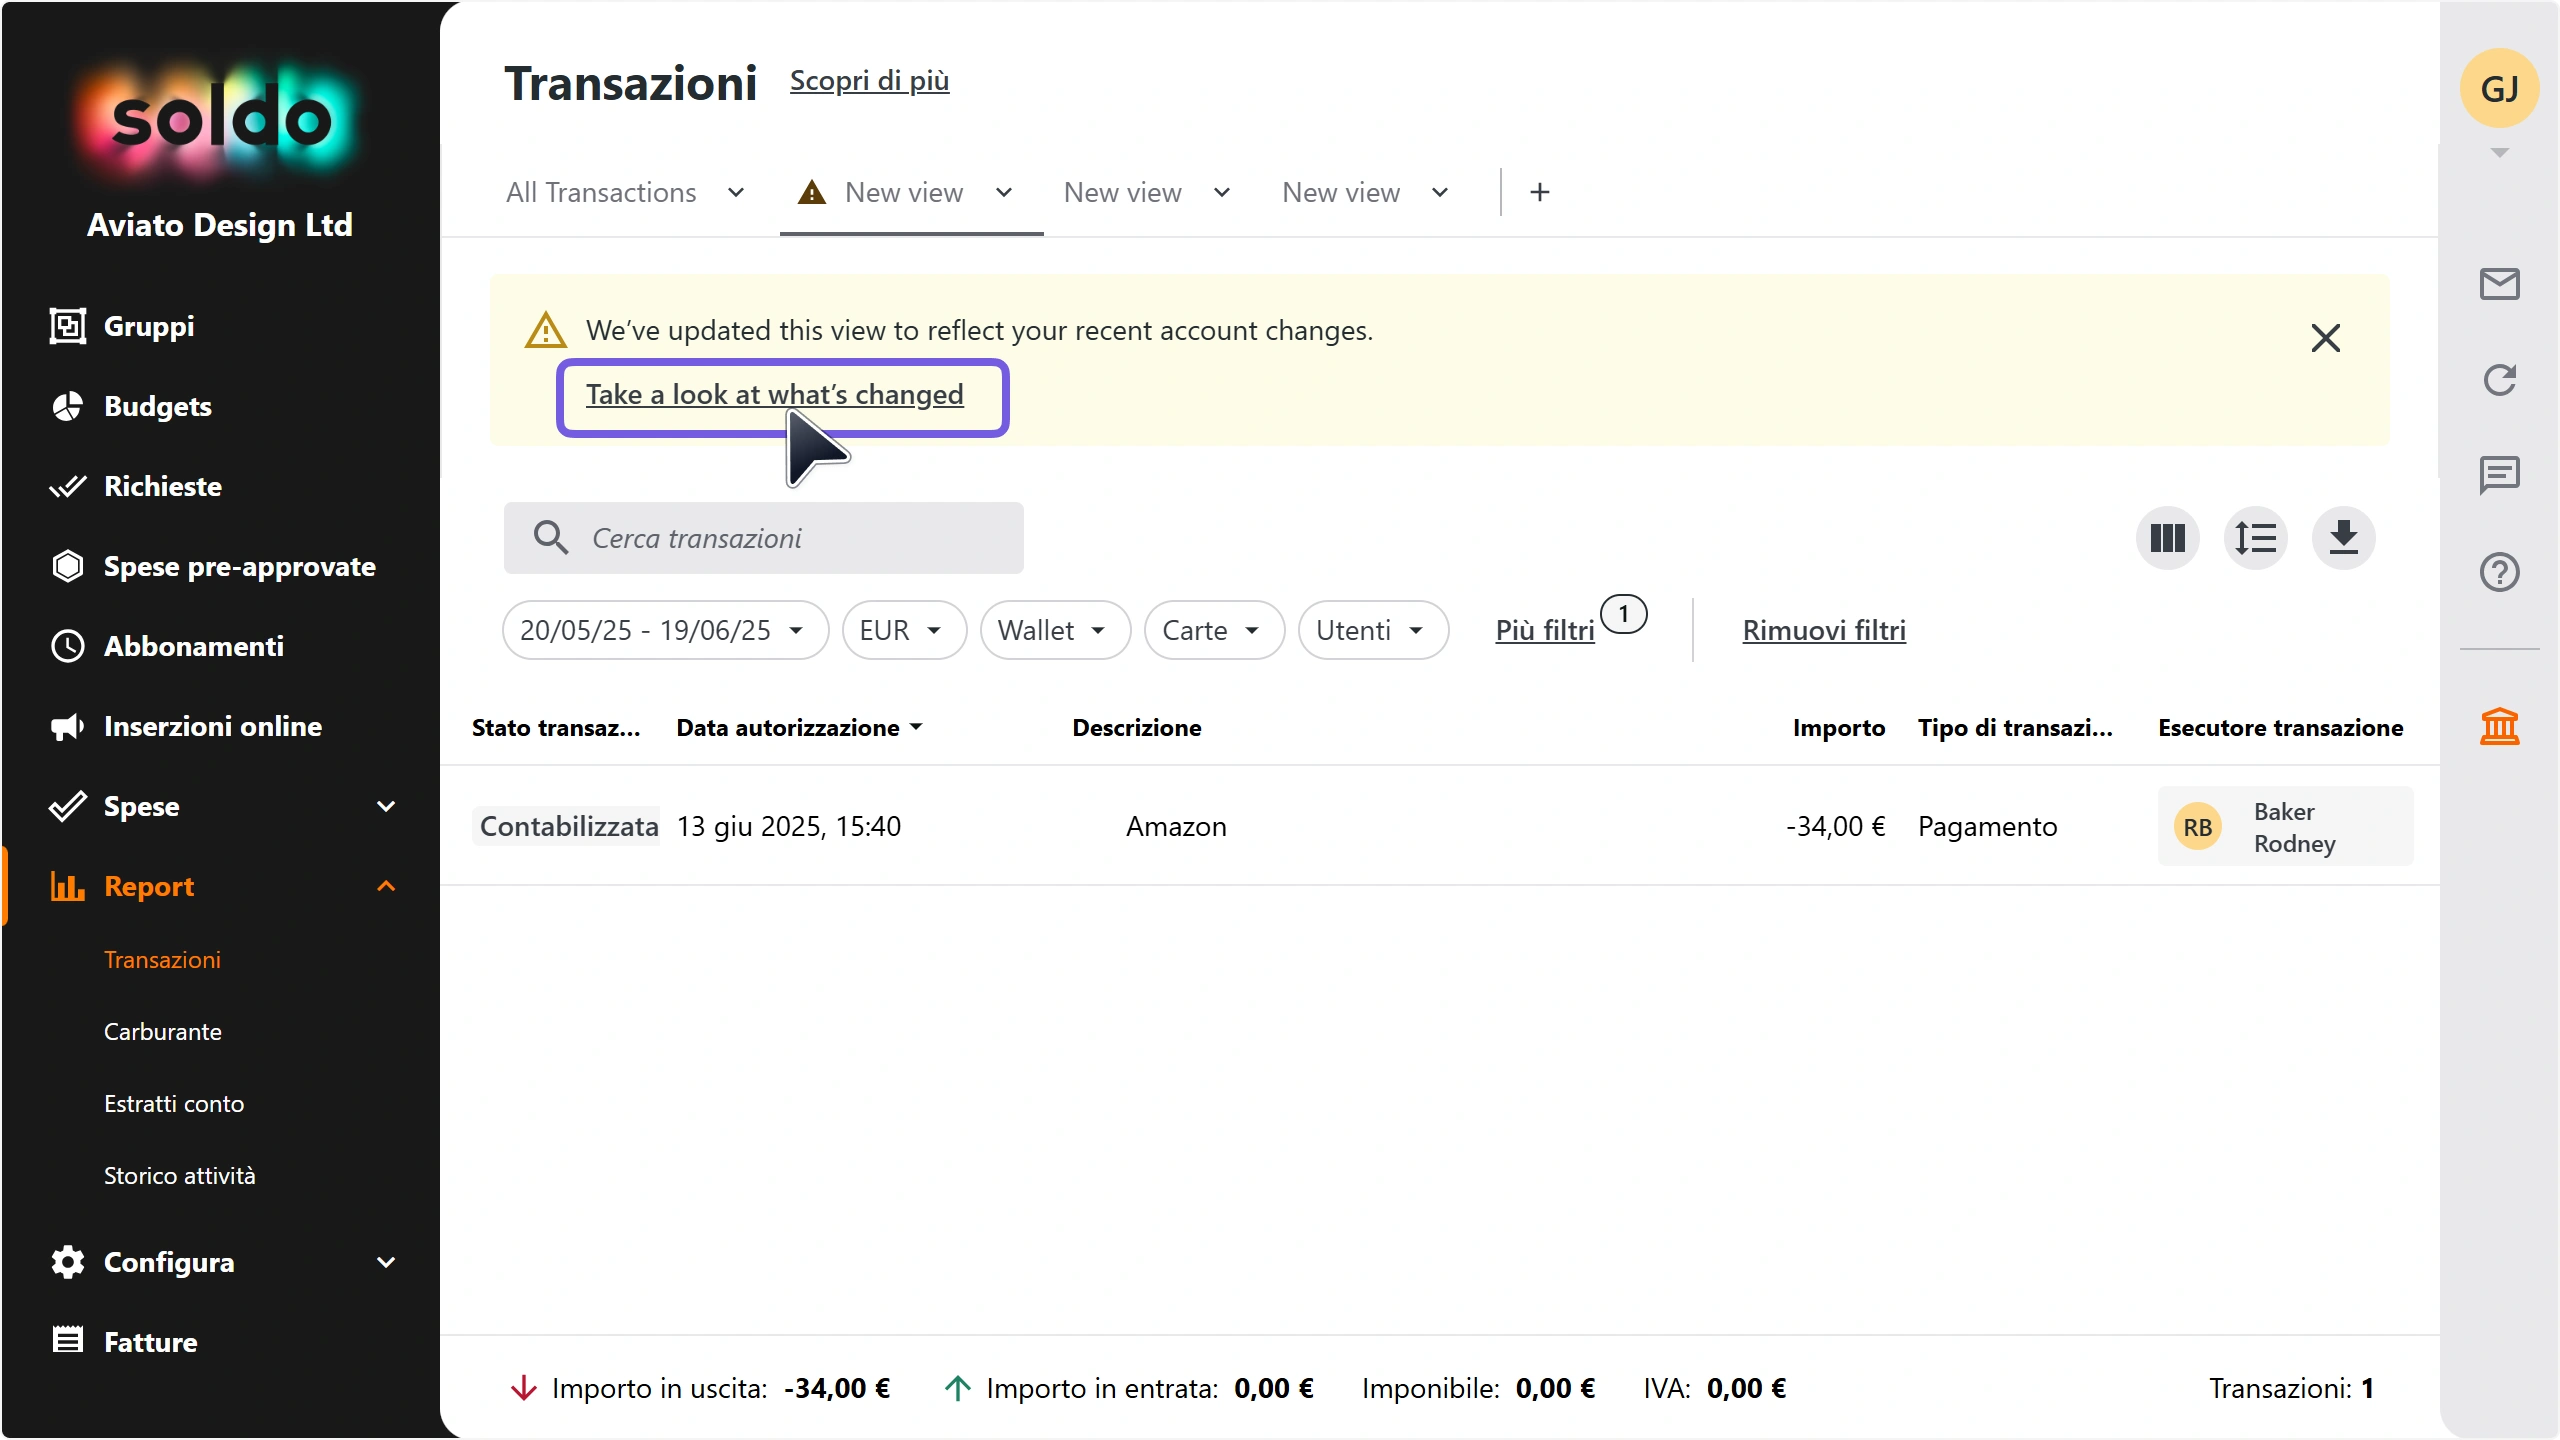This screenshot has width=2560, height=1440.
Task: Open Estratti conto in the sidebar
Action: (x=174, y=1103)
